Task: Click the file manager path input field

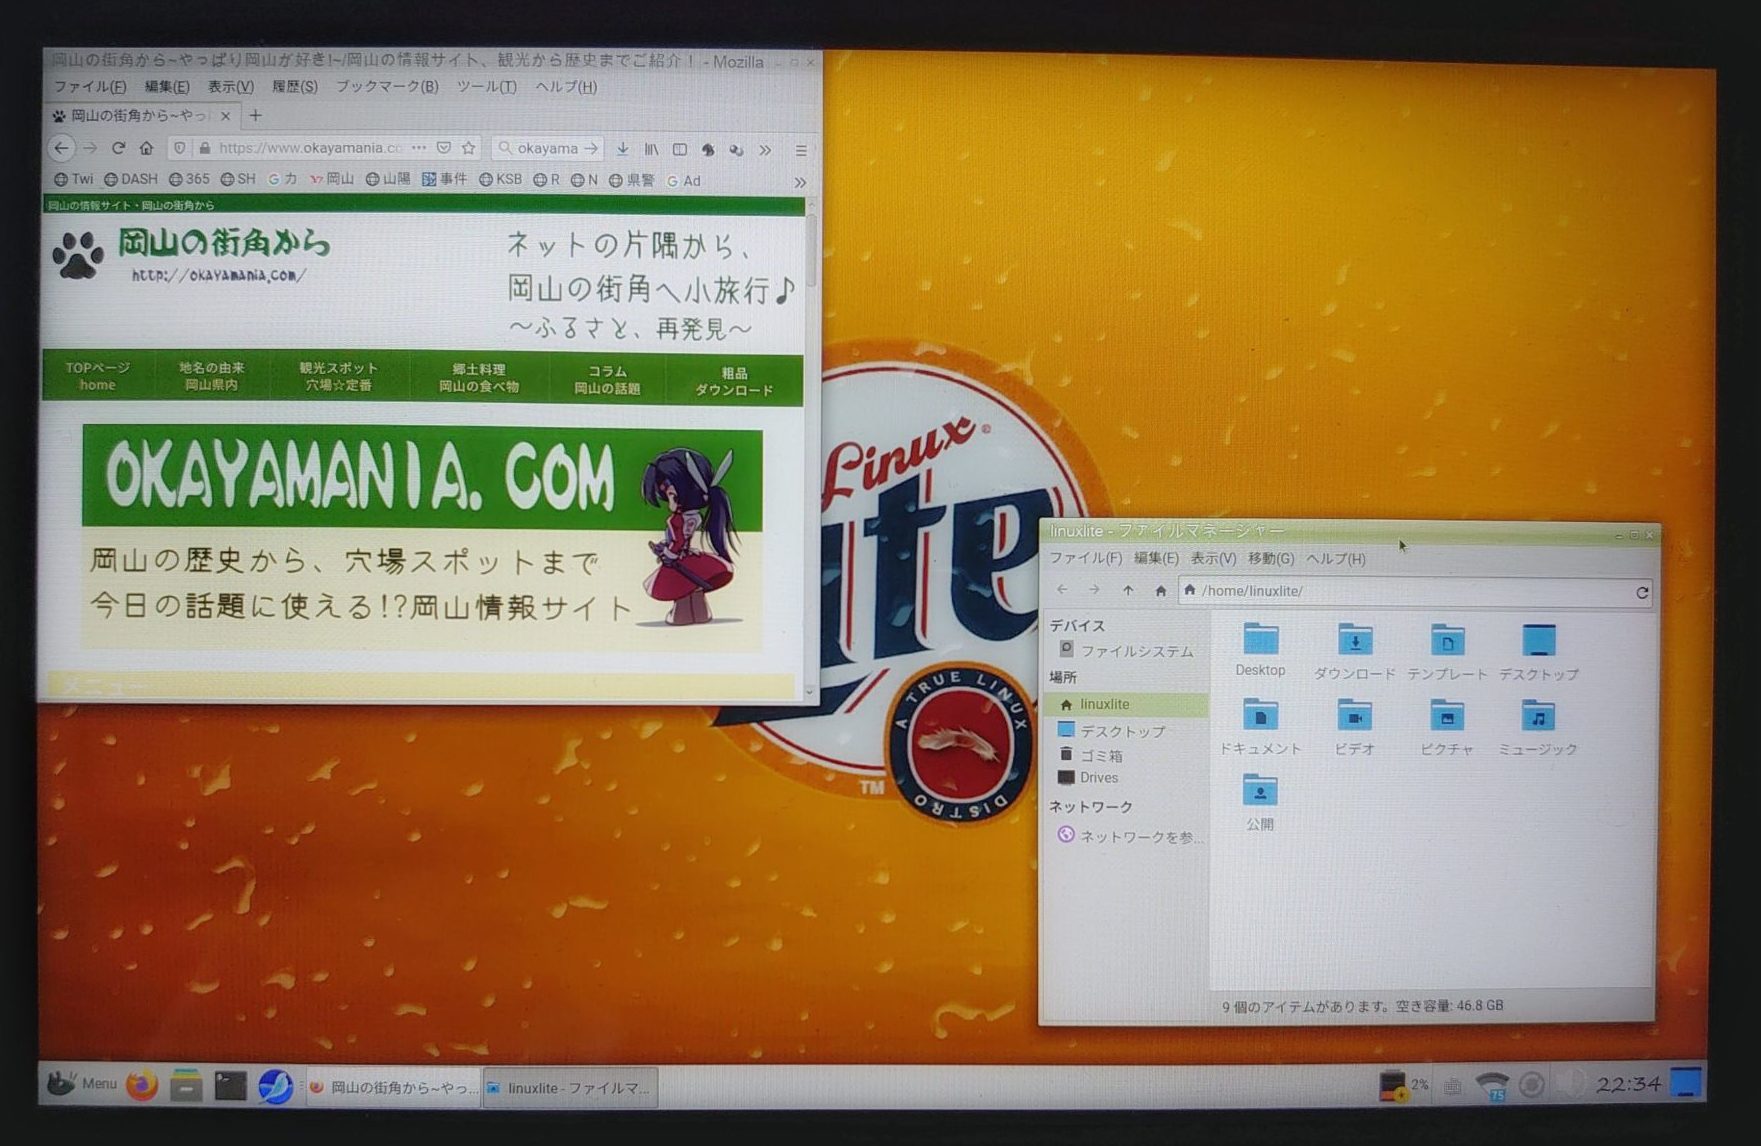Action: pyautogui.click(x=1410, y=591)
